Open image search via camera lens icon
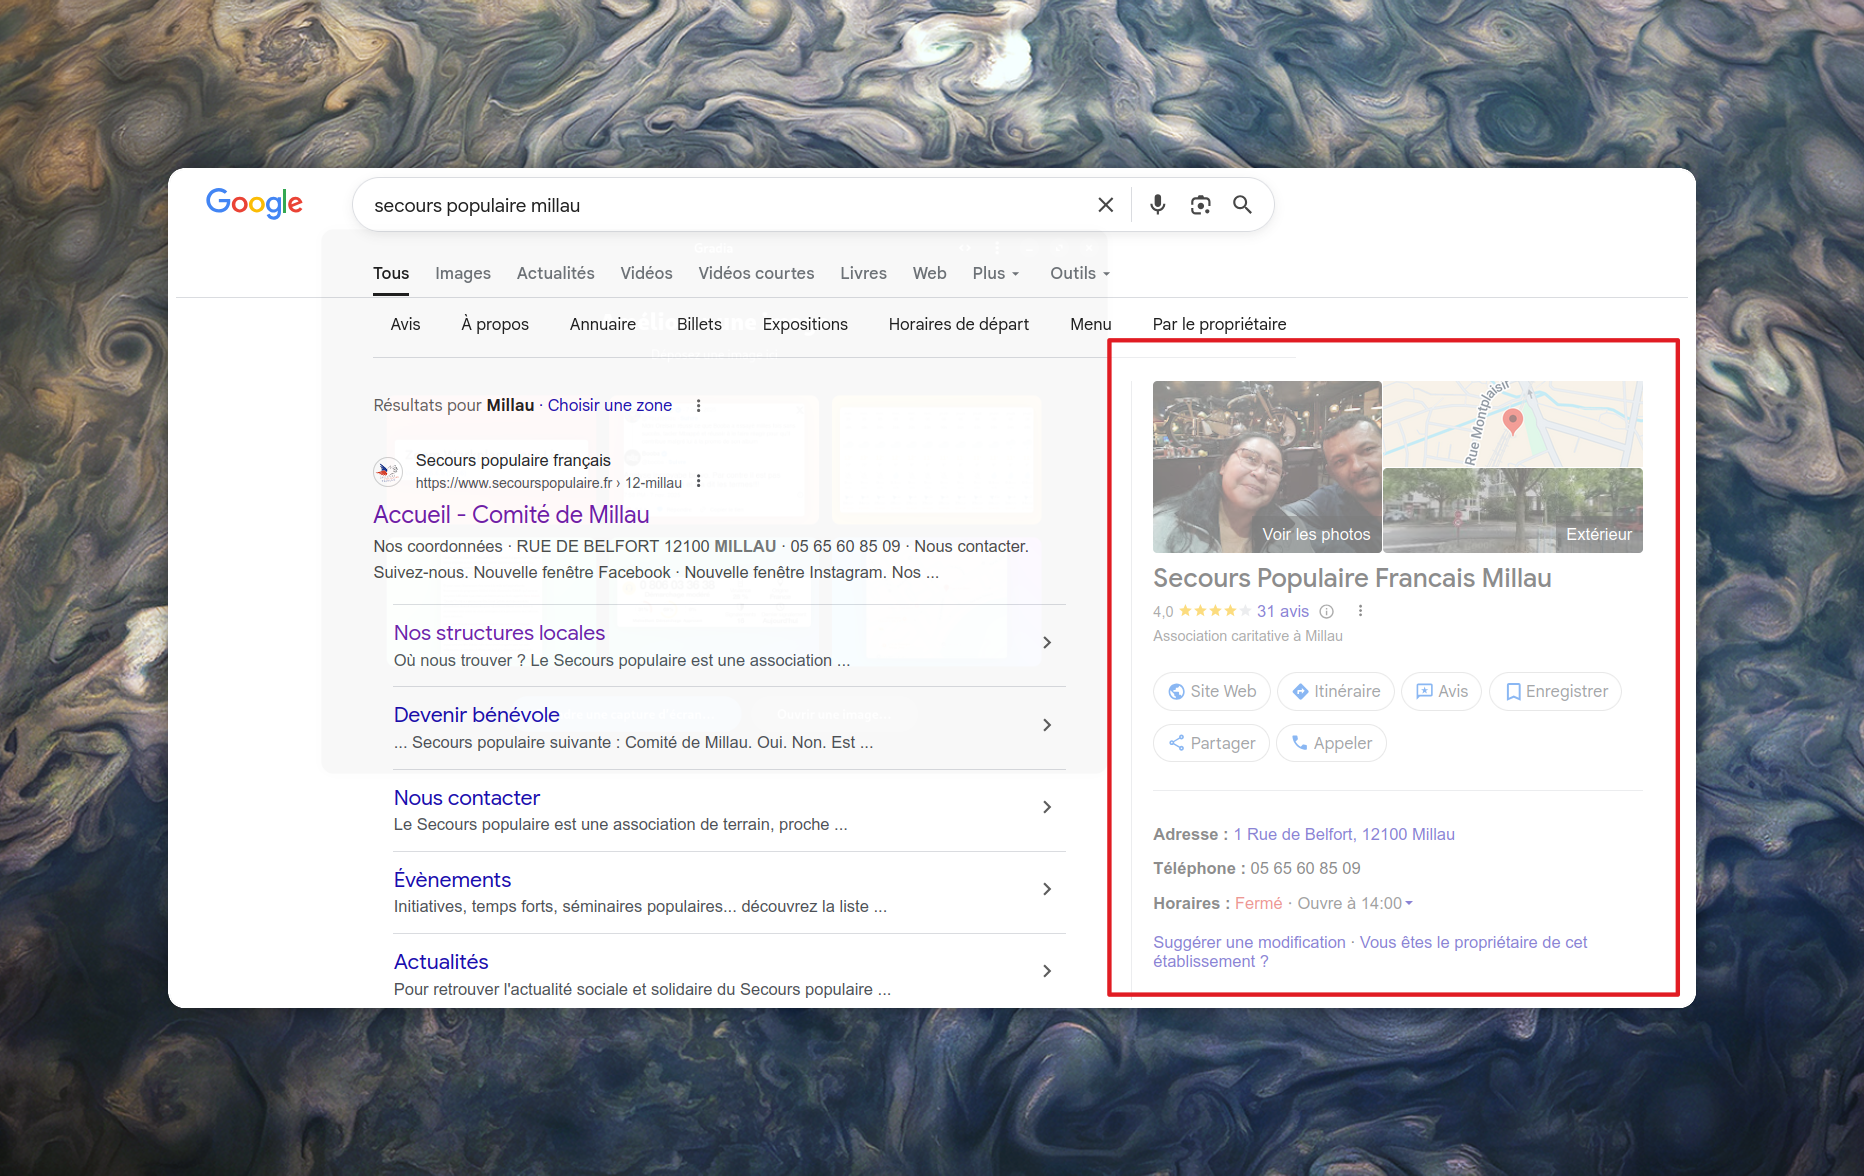Screen dimensions: 1864x1176 [x=1200, y=205]
